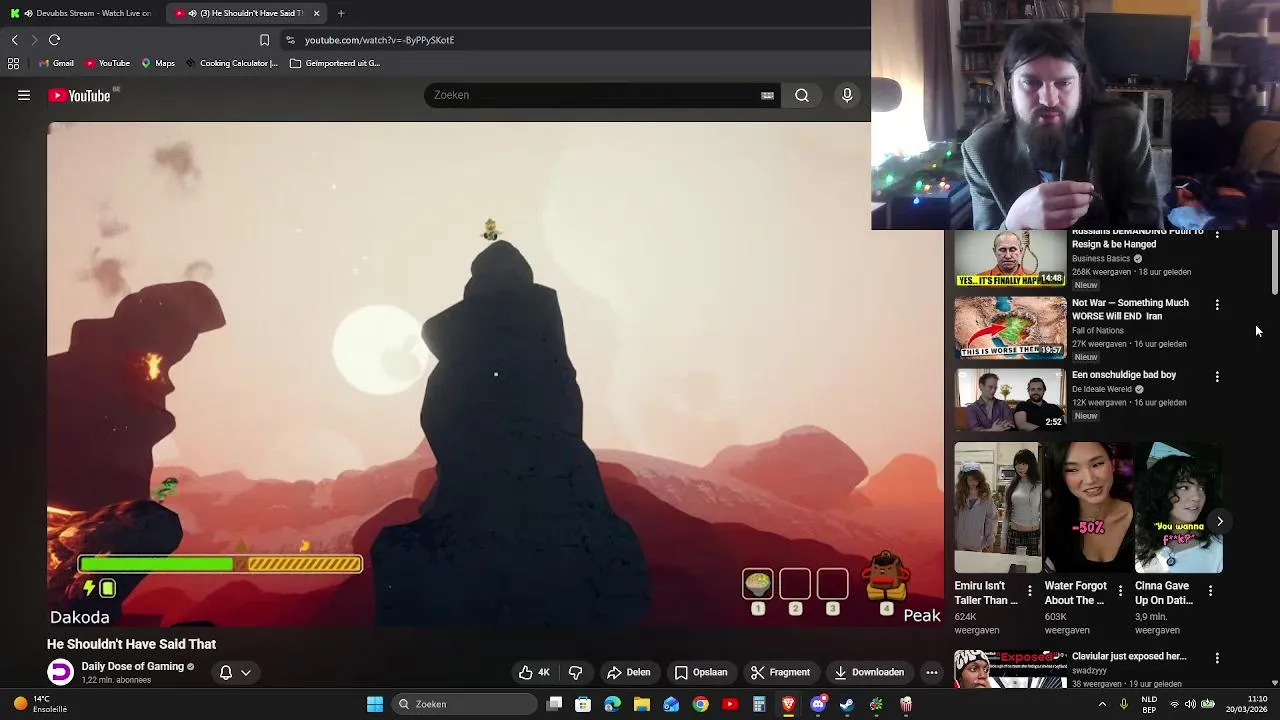
Task: Open the Emiru Isn't Taller Than short
Action: click(x=997, y=508)
